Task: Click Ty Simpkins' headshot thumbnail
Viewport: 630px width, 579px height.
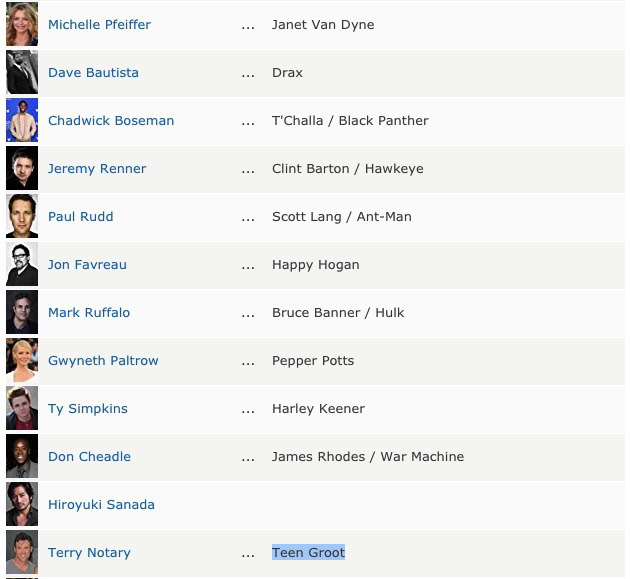Action: 22,408
